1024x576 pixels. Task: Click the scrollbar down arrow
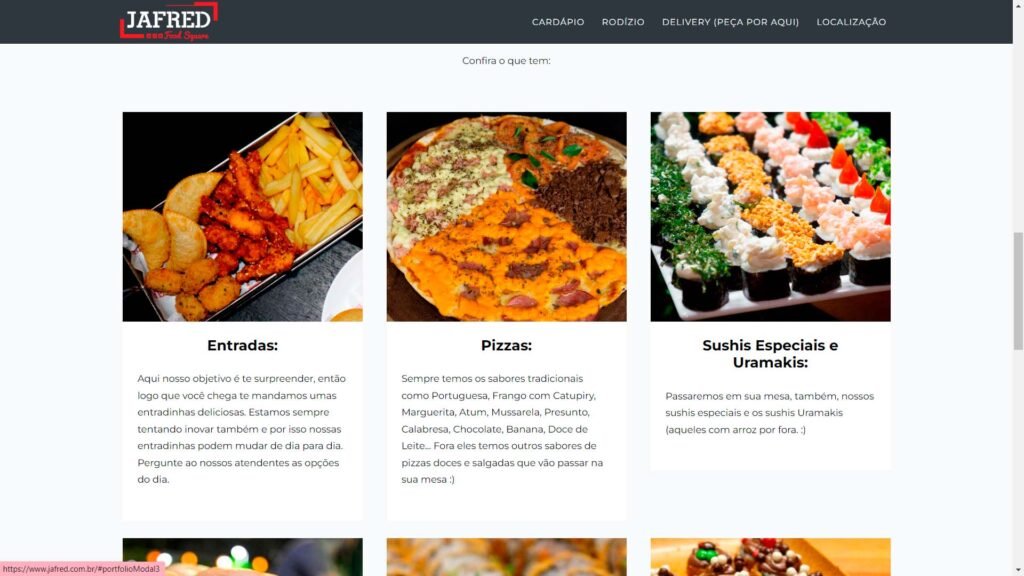coord(1018,570)
